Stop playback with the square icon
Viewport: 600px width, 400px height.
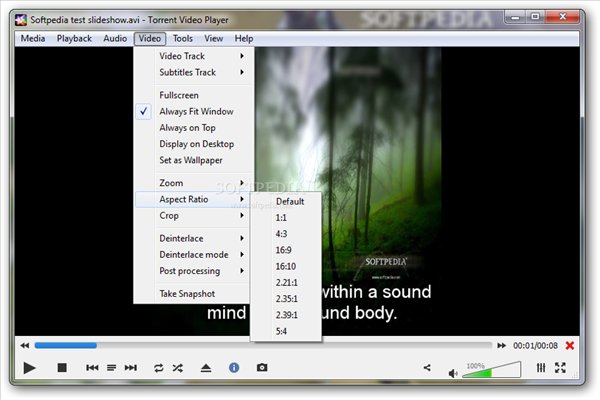tap(62, 368)
